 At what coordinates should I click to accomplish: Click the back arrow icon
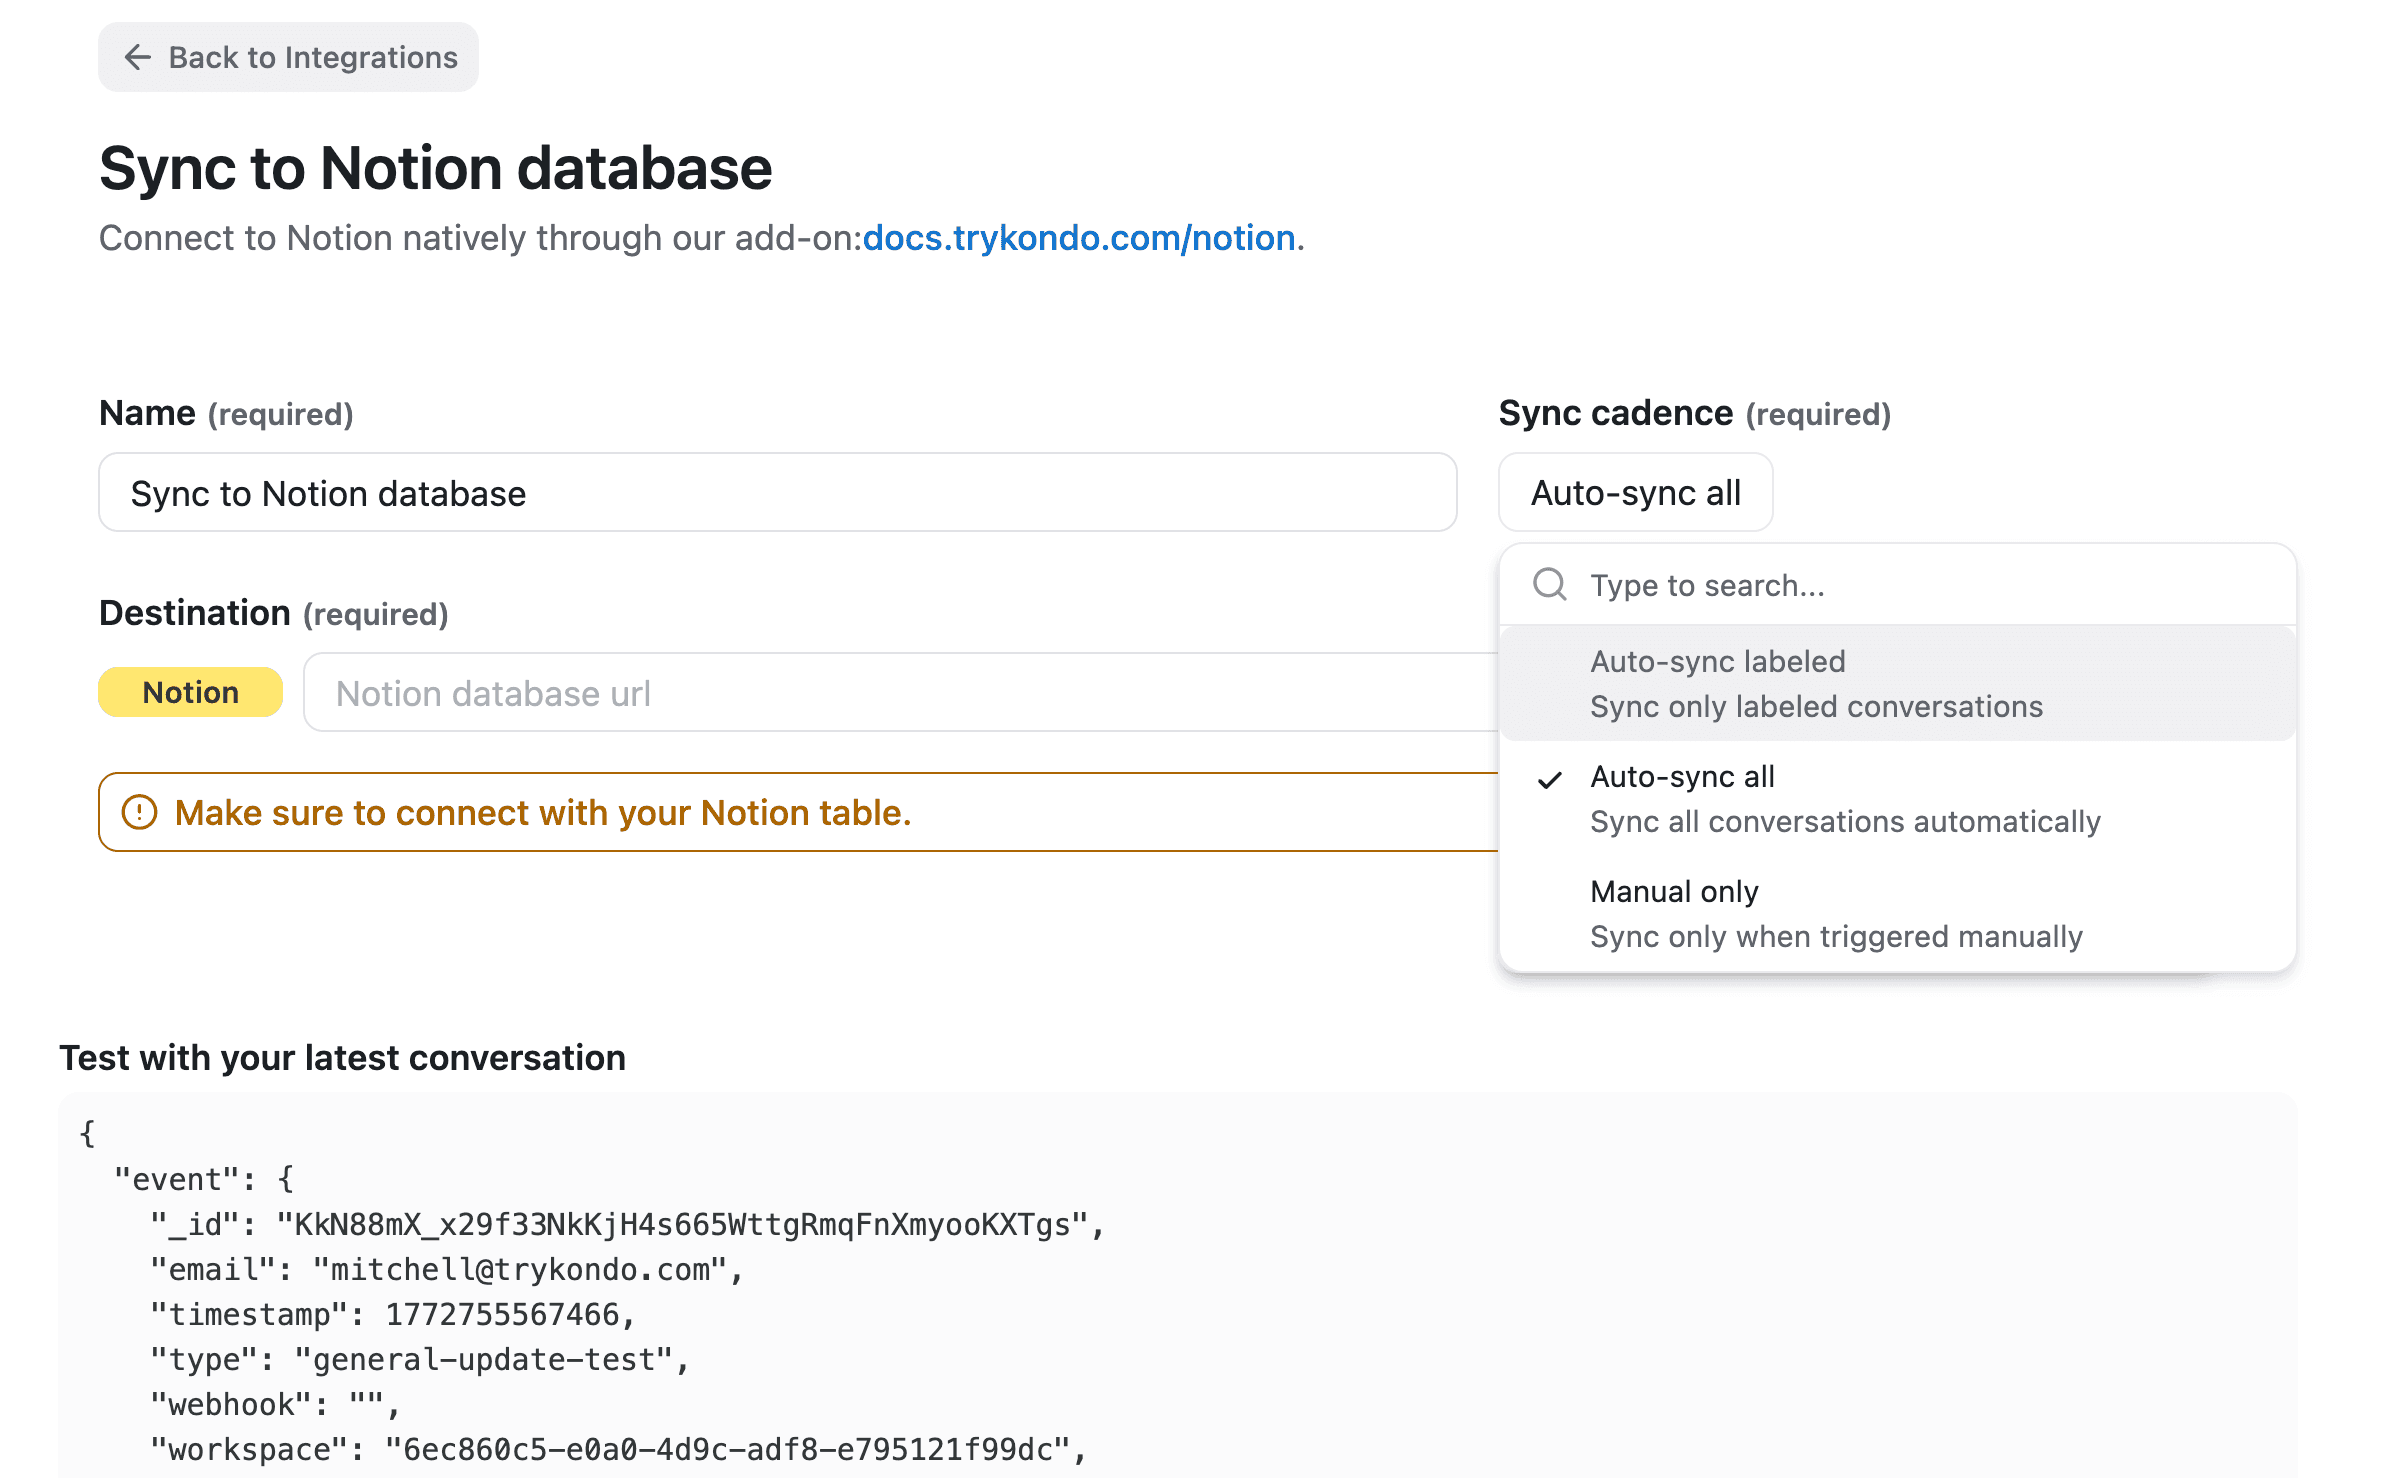[x=137, y=57]
